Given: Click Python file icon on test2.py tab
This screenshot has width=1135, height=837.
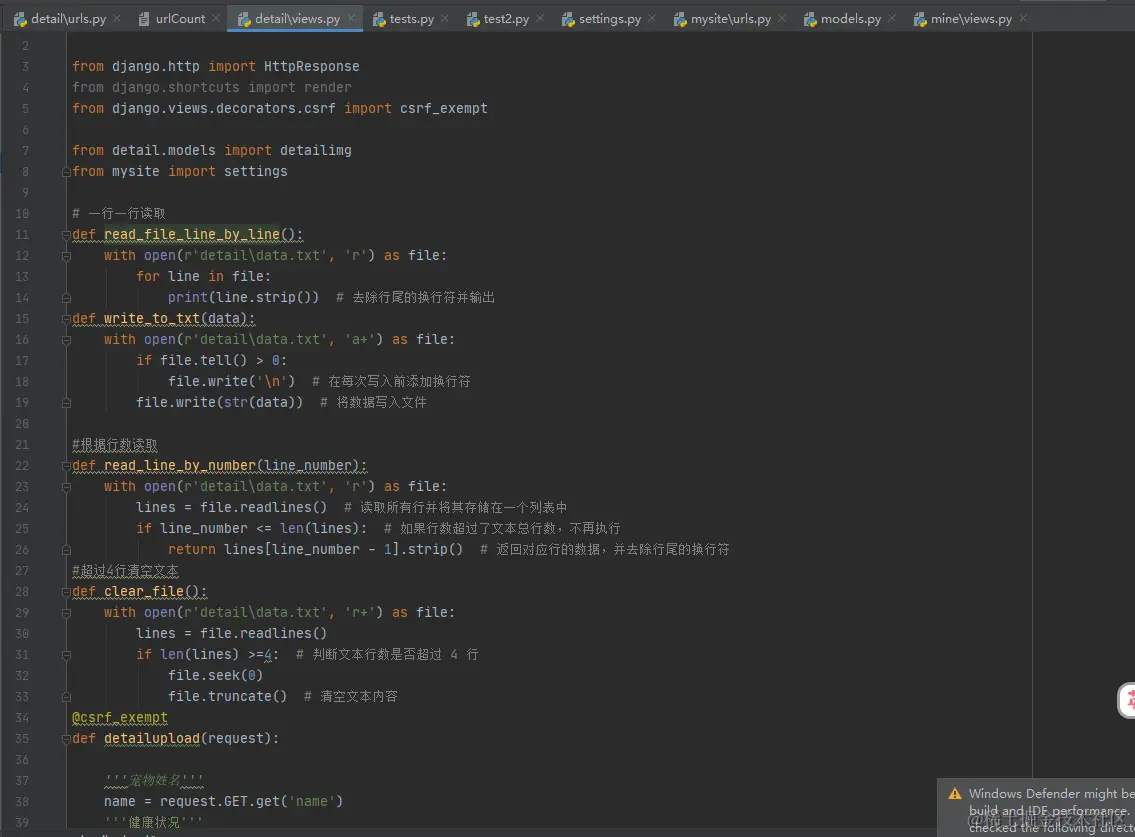Looking at the screenshot, I should coord(473,20).
